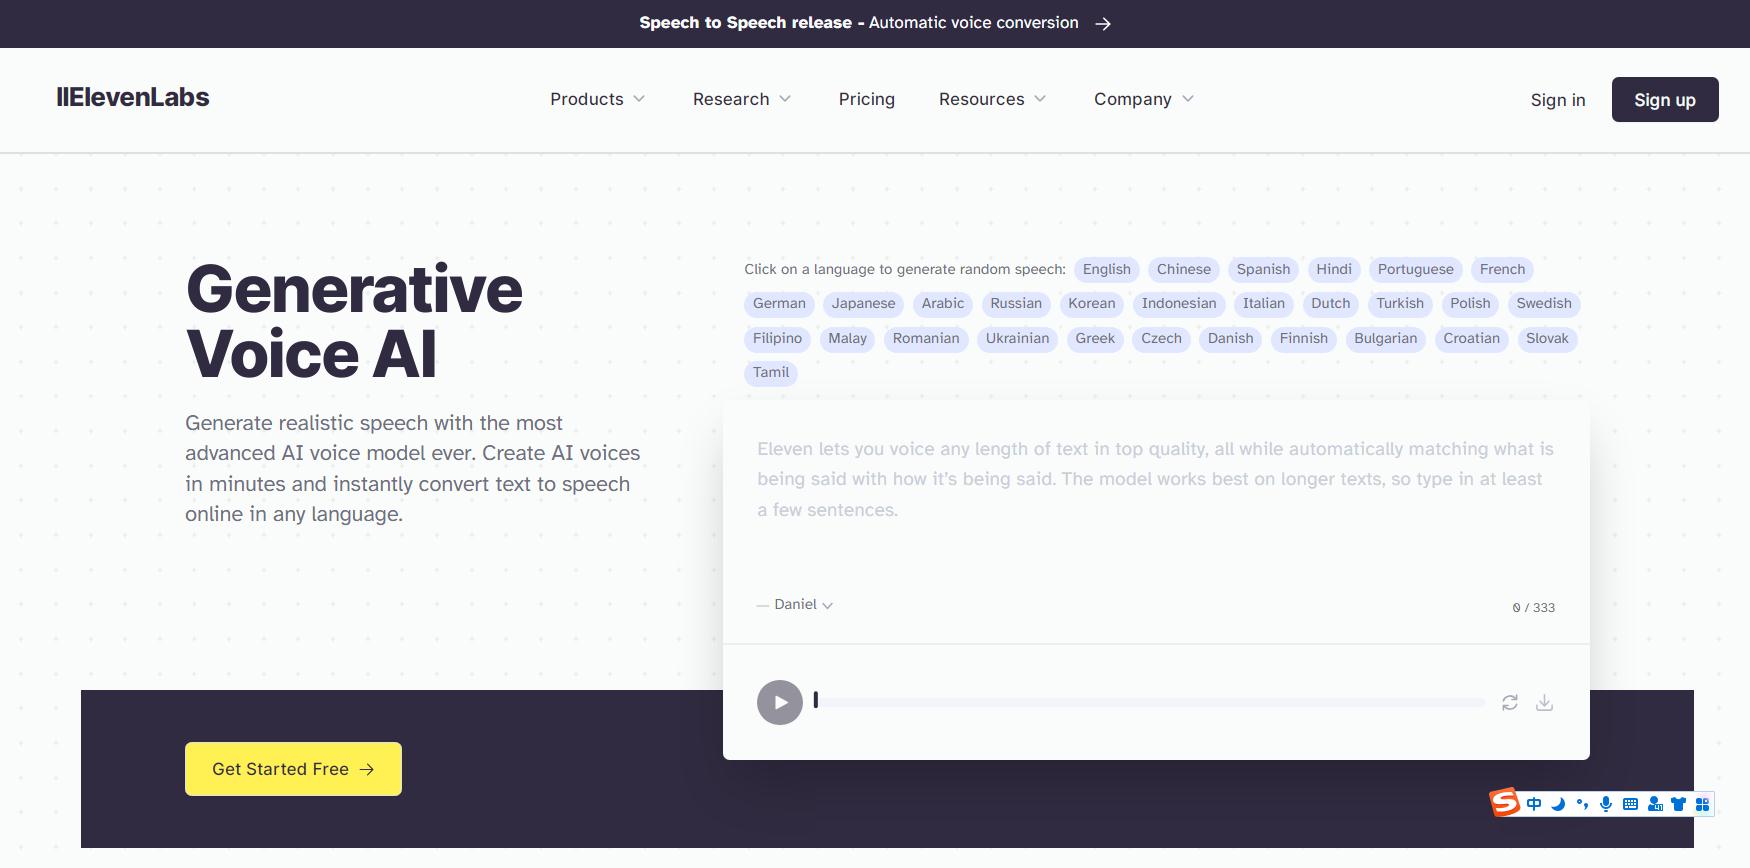Play the generated speech audio
The height and width of the screenshot is (868, 1750).
[780, 702]
